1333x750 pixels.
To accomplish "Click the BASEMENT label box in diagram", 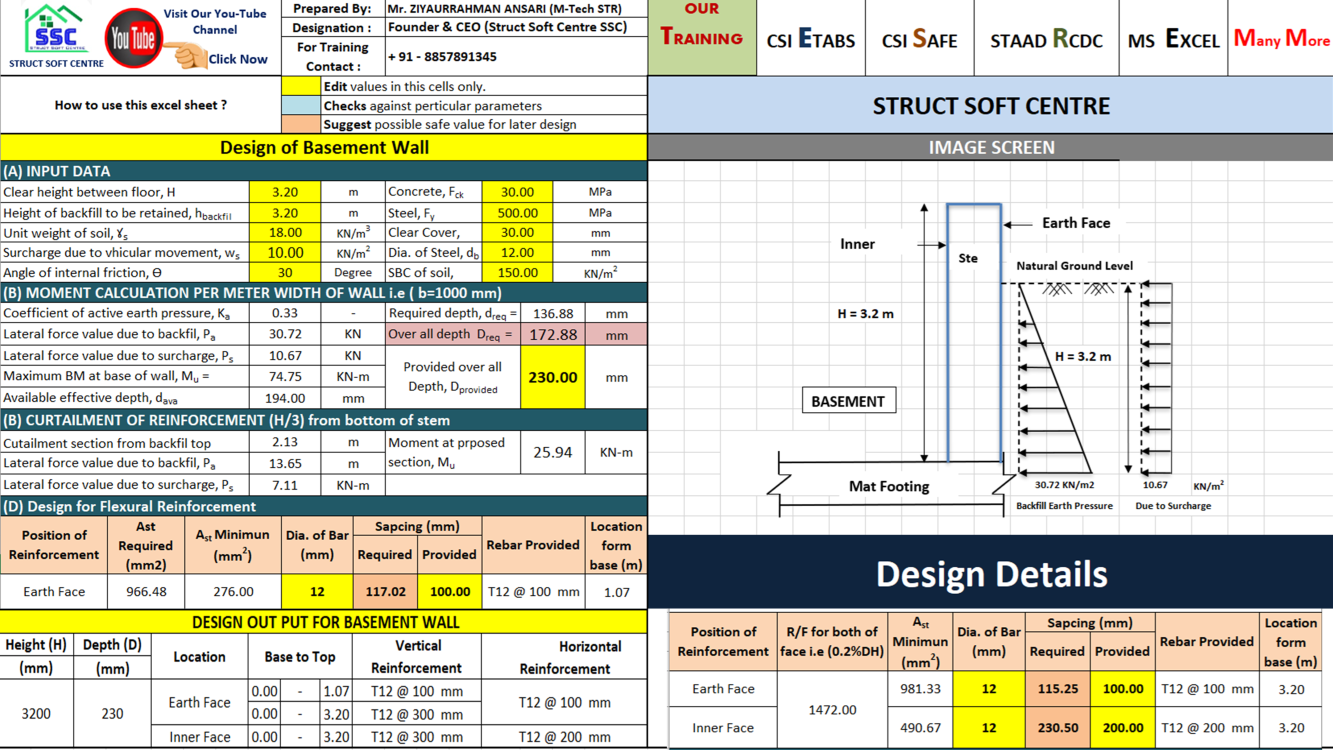I will 848,401.
